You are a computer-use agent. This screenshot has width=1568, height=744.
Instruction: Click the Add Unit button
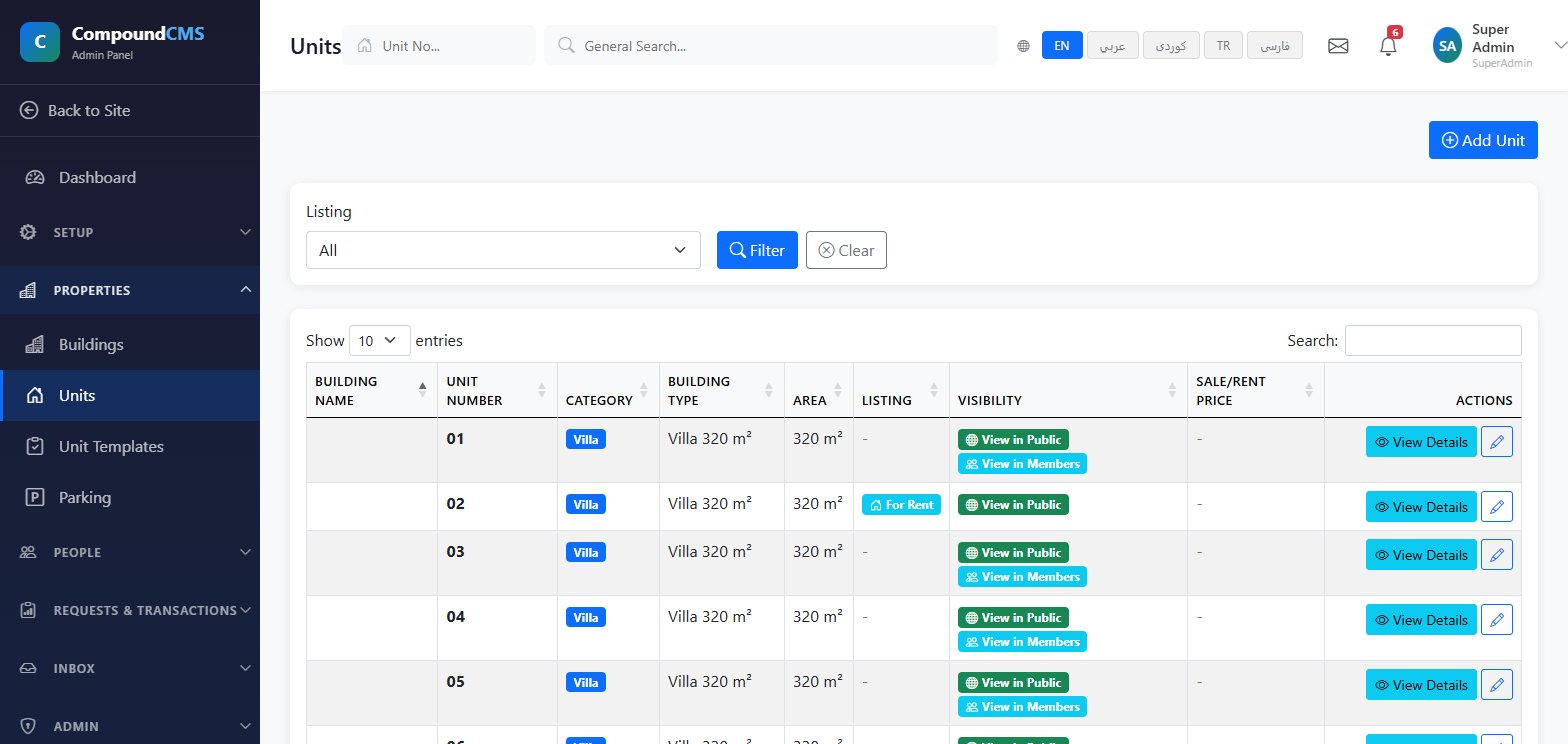pos(1483,140)
